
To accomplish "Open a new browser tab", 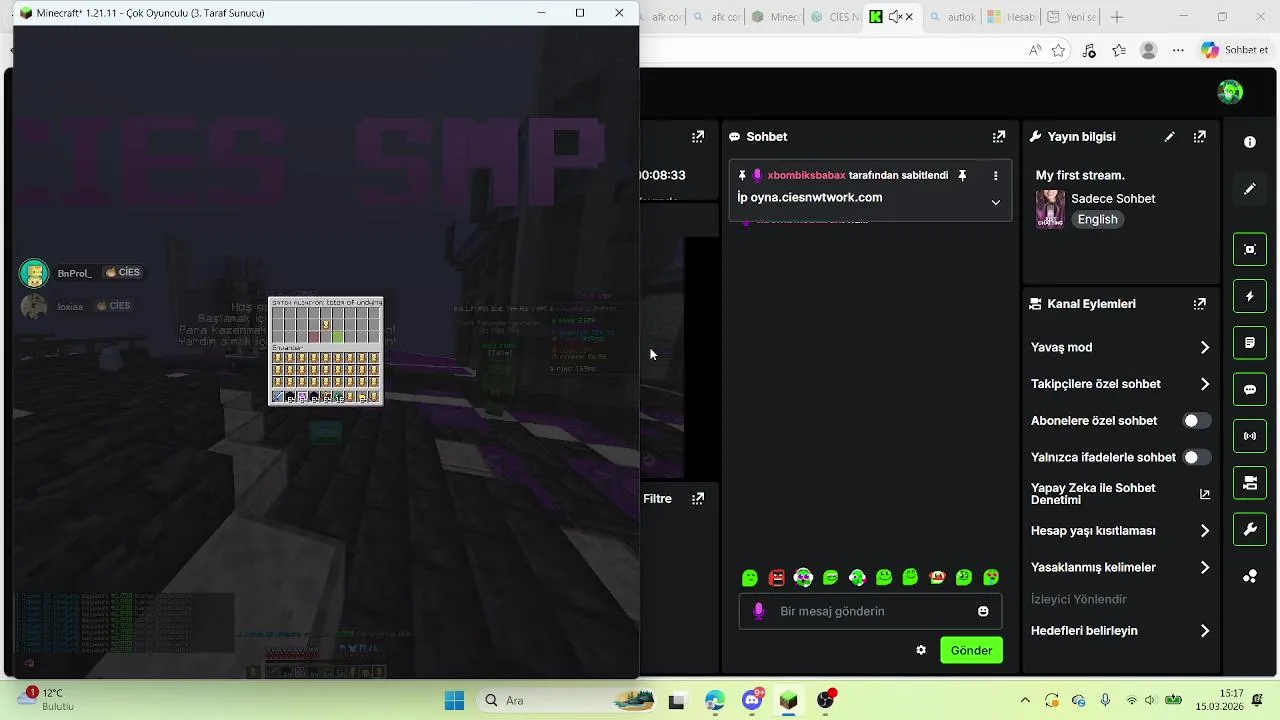I will pyautogui.click(x=1117, y=17).
